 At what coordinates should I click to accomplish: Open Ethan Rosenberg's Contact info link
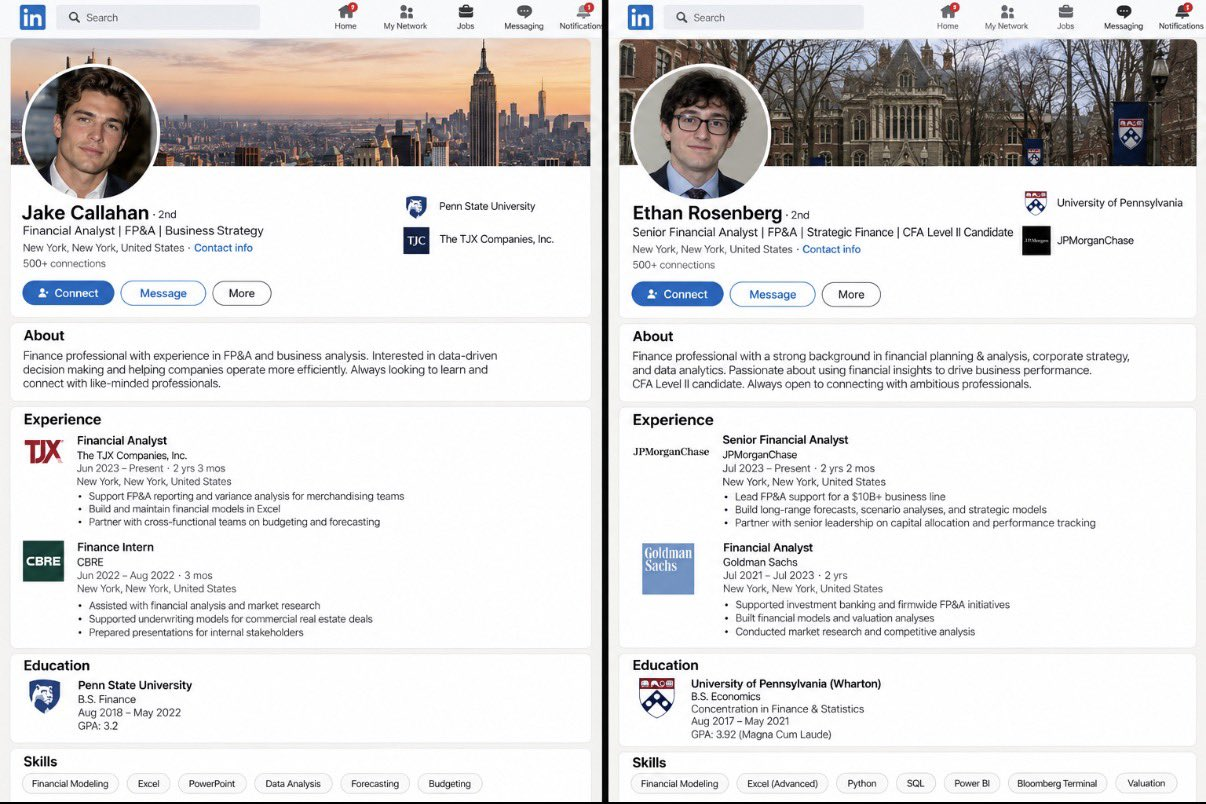[831, 249]
